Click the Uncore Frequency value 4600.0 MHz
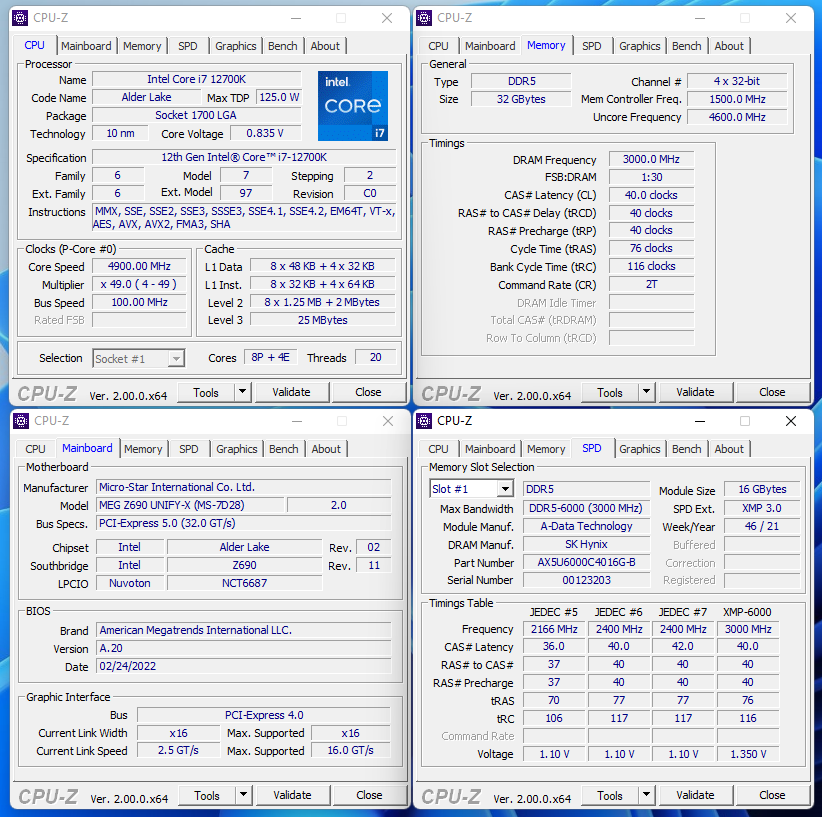The image size is (822, 817). [x=737, y=117]
